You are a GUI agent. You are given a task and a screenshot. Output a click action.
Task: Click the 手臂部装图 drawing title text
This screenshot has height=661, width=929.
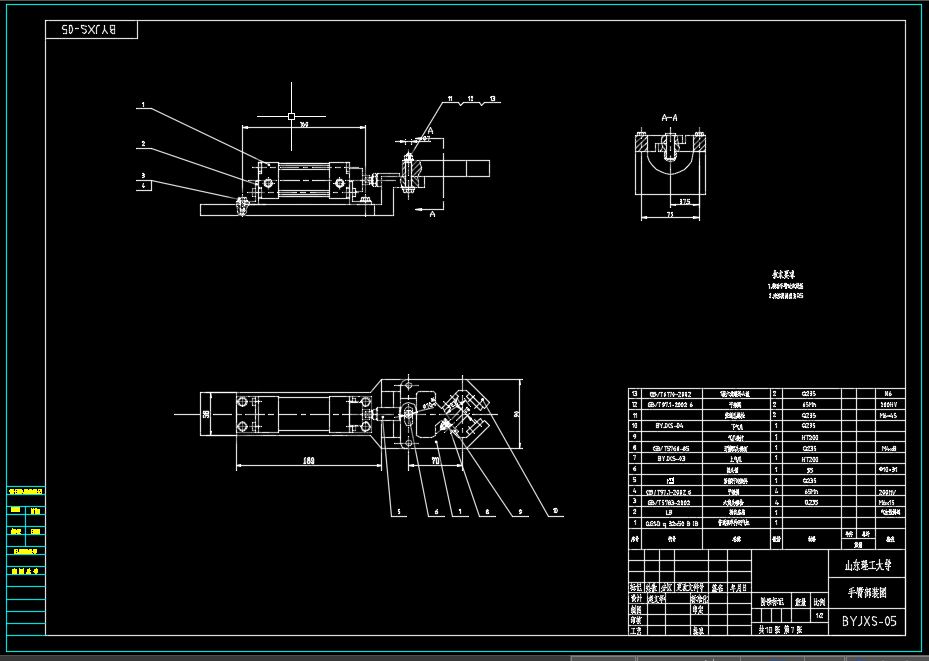click(867, 592)
